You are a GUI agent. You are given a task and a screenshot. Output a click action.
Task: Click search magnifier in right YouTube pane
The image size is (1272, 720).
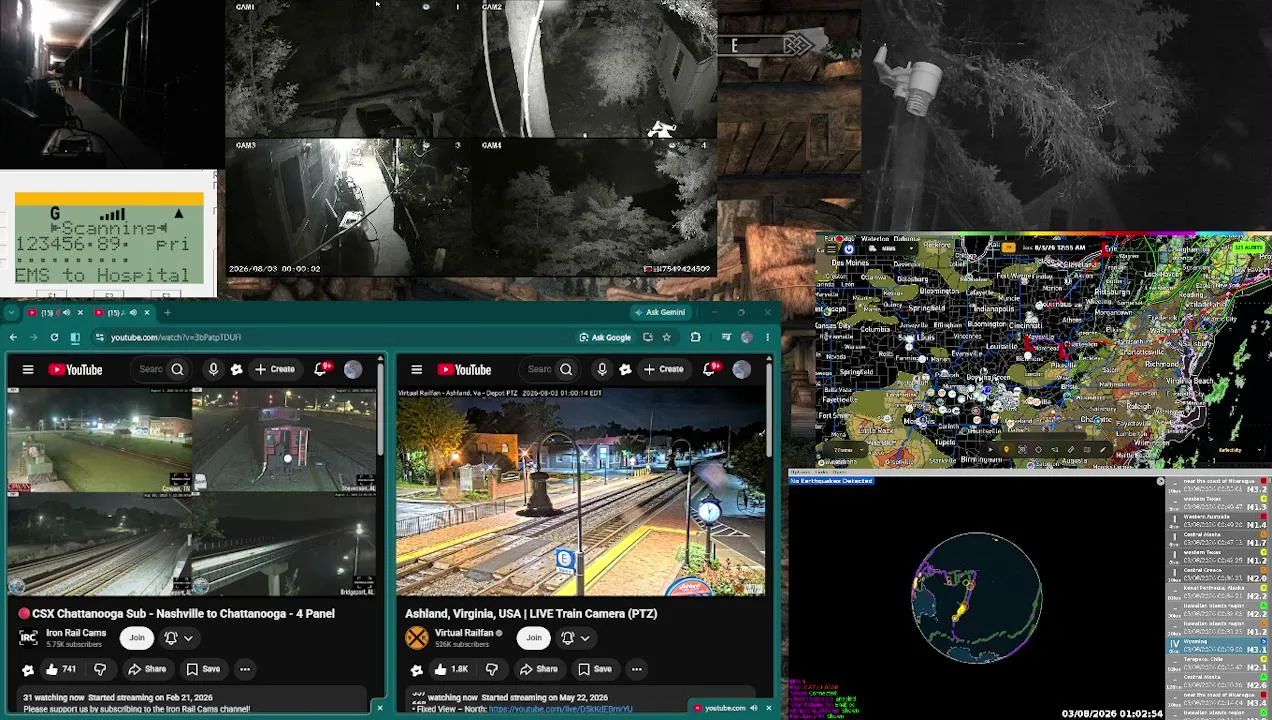[566, 370]
